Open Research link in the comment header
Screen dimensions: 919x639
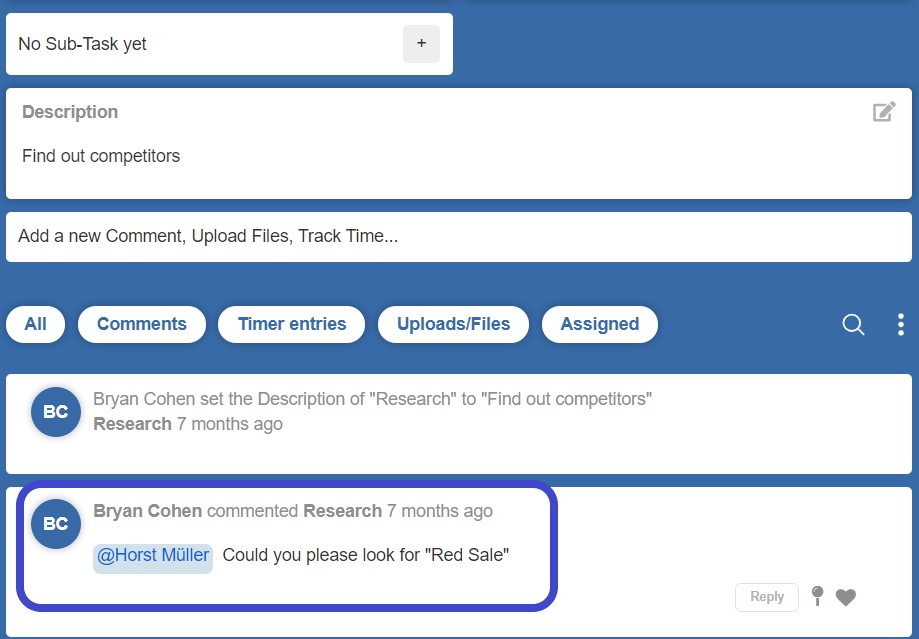pyautogui.click(x=342, y=511)
